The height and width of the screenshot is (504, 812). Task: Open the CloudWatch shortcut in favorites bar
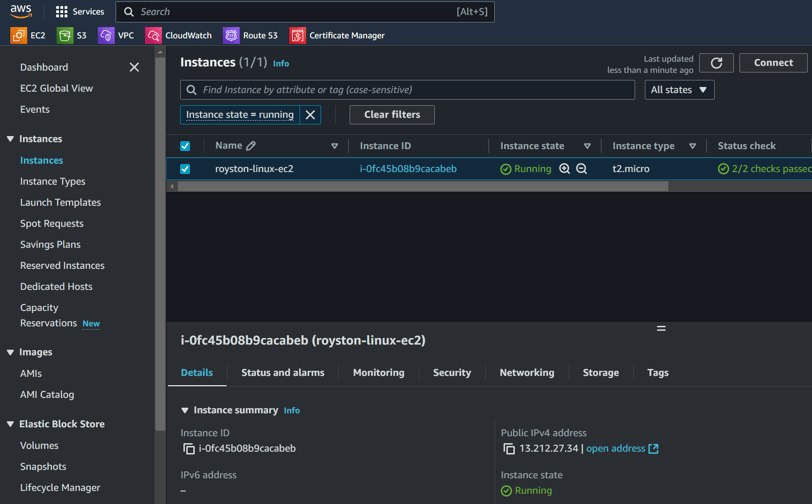pos(179,35)
